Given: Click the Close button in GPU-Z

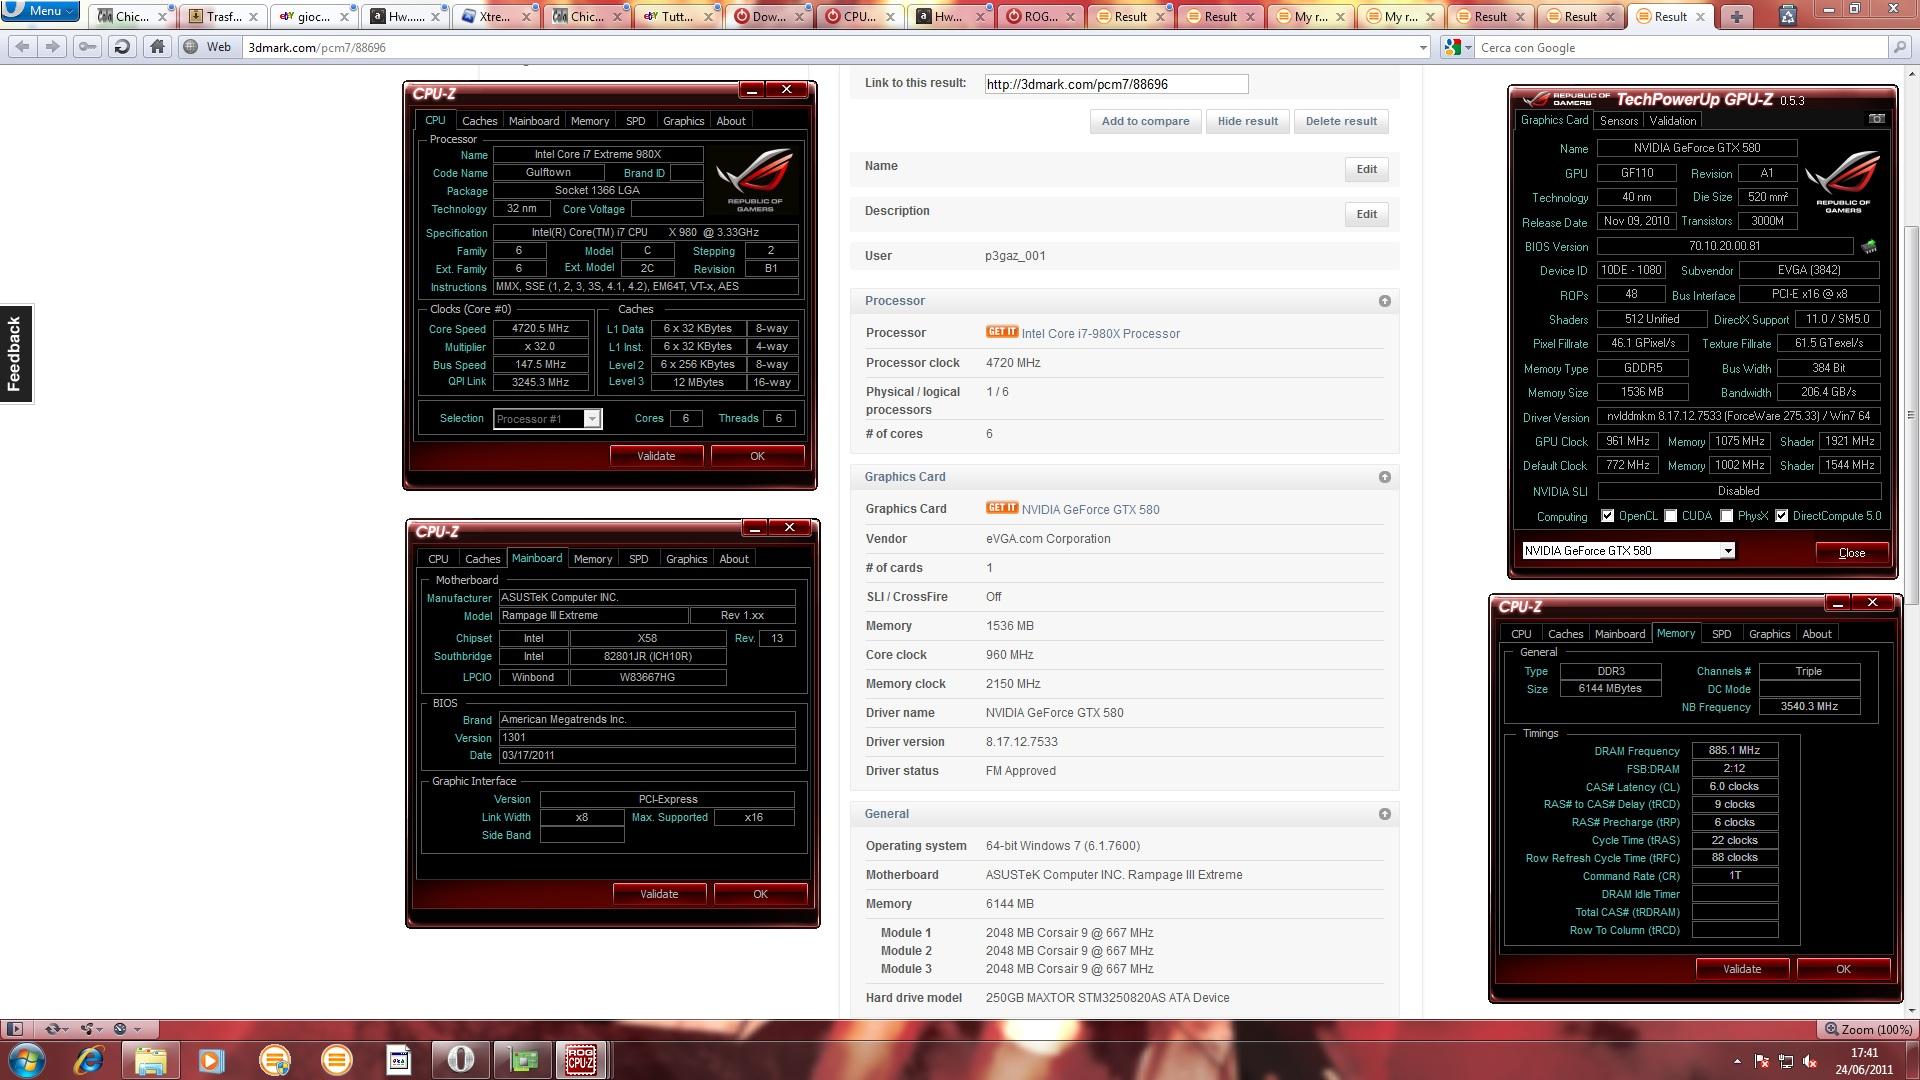Looking at the screenshot, I should pos(1851,553).
